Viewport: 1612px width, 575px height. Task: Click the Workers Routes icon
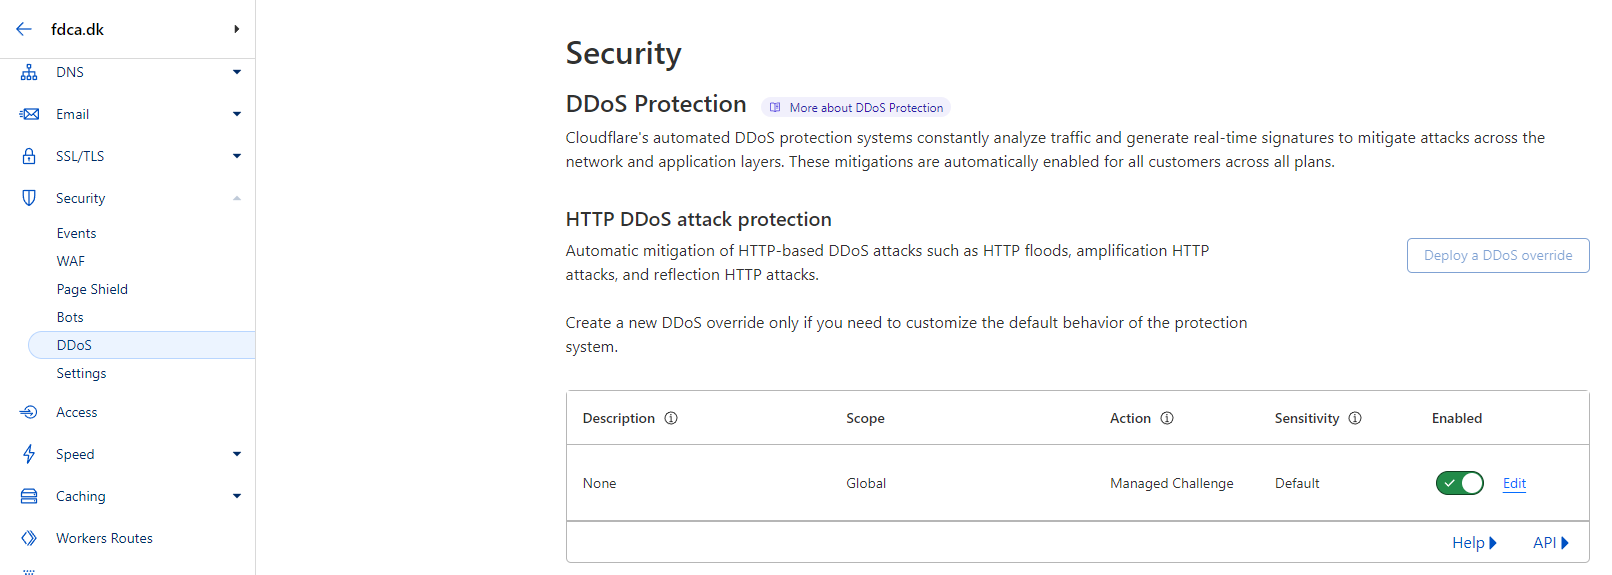point(29,538)
